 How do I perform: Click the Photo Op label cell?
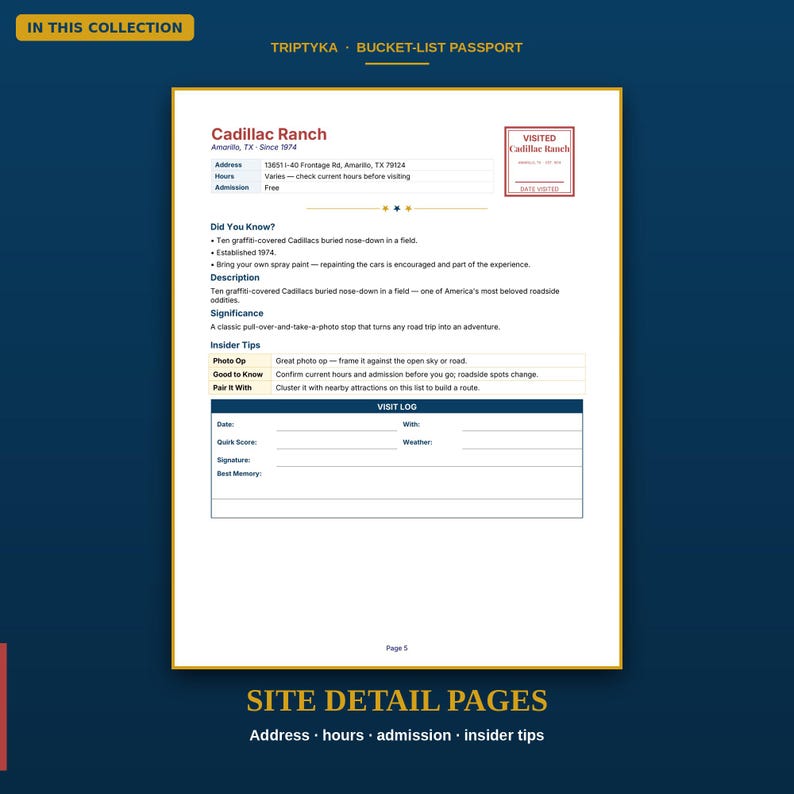241,361
